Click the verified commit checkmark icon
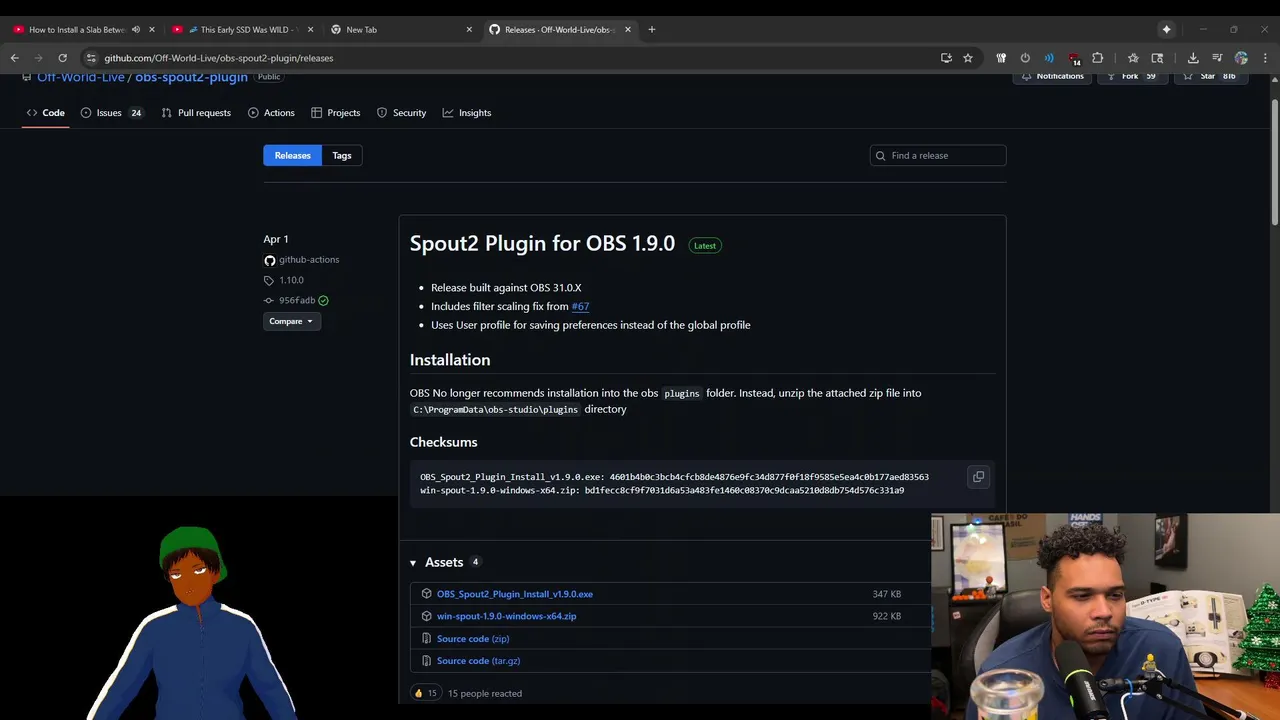This screenshot has width=1280, height=720. [323, 300]
